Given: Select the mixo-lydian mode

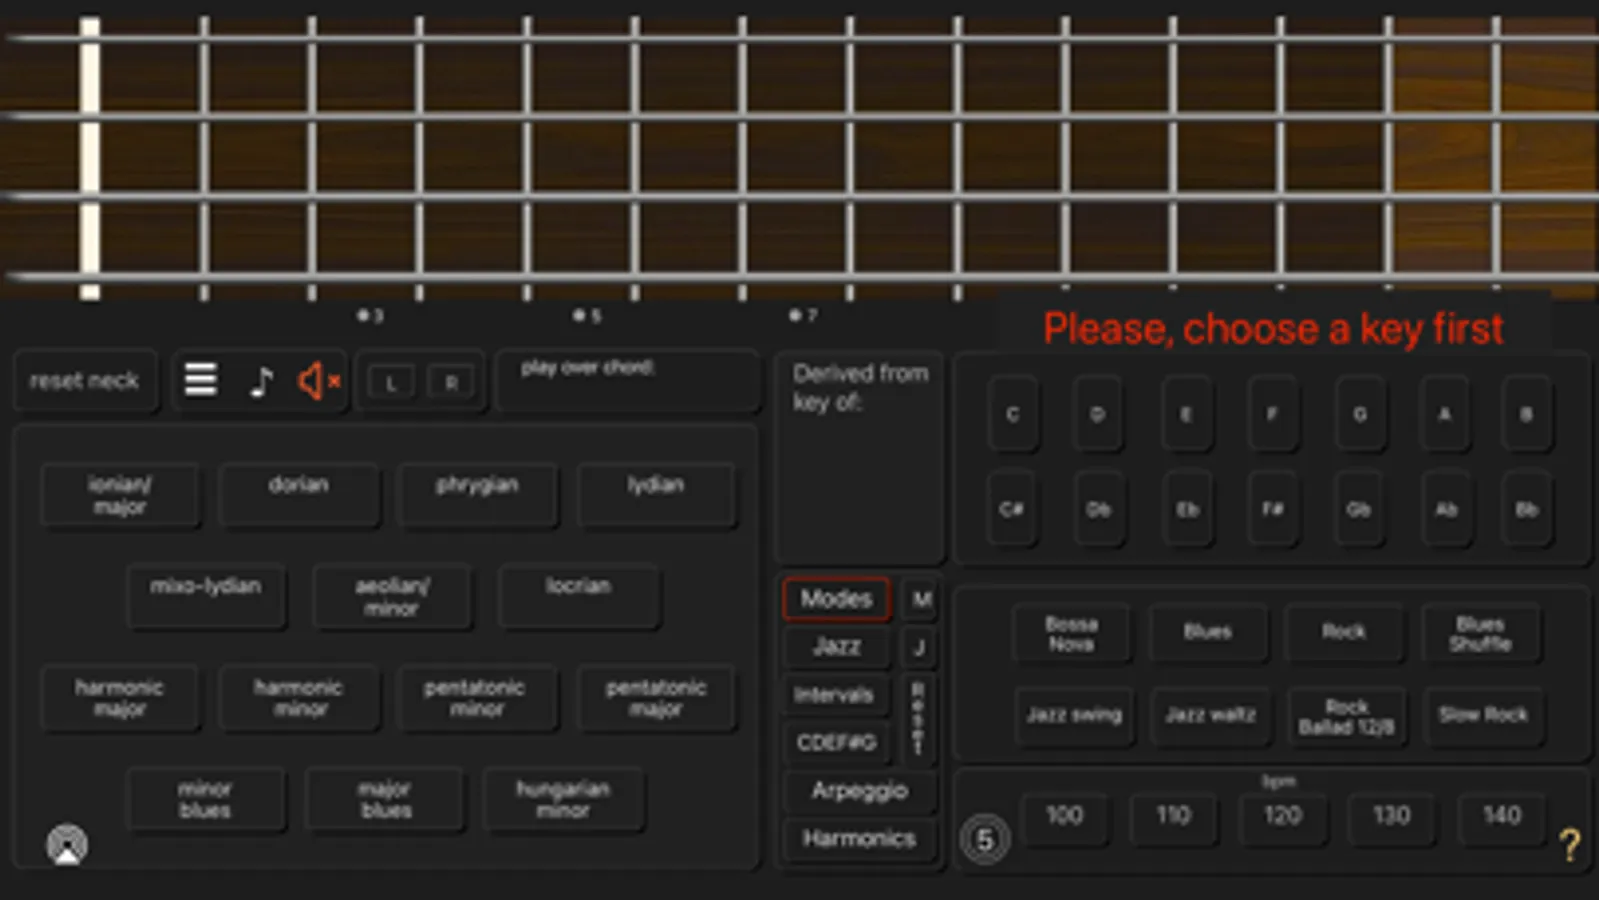Looking at the screenshot, I should [x=206, y=597].
